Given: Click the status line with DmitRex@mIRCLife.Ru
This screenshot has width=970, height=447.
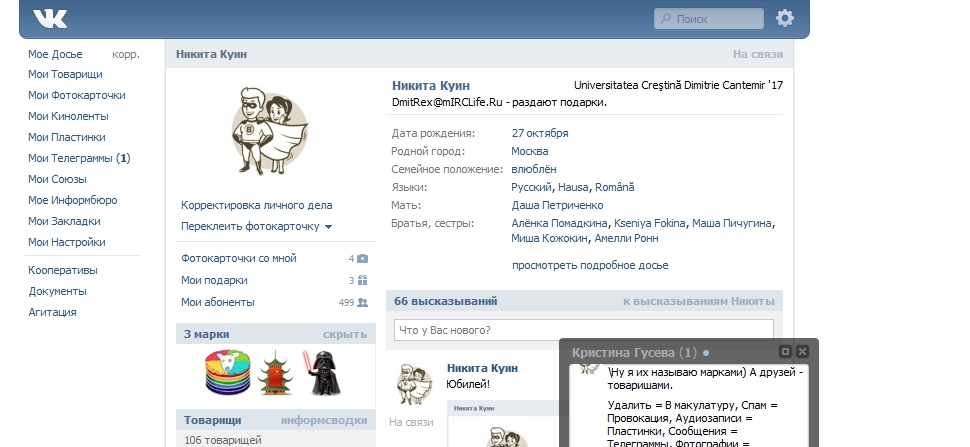Looking at the screenshot, I should (x=499, y=102).
